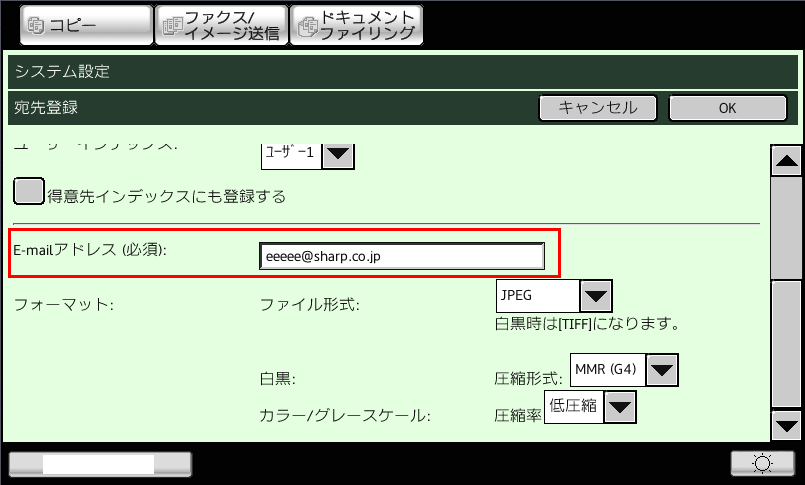This screenshot has width=805, height=485.
Task: Confirm with the OK button
Action: [727, 108]
